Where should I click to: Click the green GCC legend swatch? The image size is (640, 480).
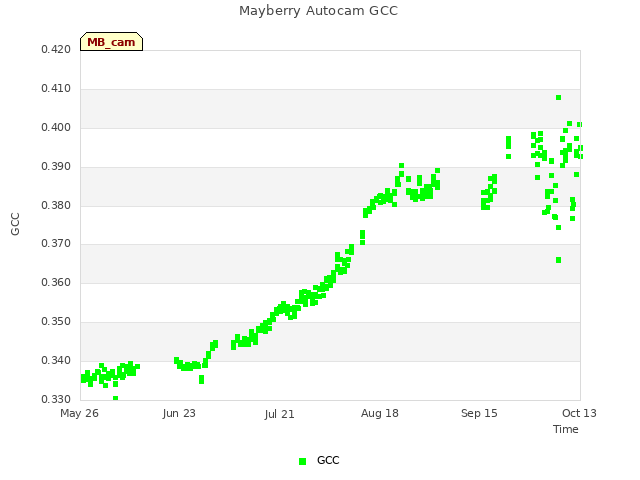tap(302, 461)
